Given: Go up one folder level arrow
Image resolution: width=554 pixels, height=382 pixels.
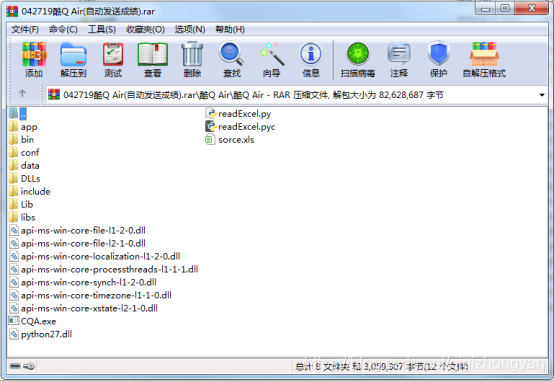Looking at the screenshot, I should 22,93.
